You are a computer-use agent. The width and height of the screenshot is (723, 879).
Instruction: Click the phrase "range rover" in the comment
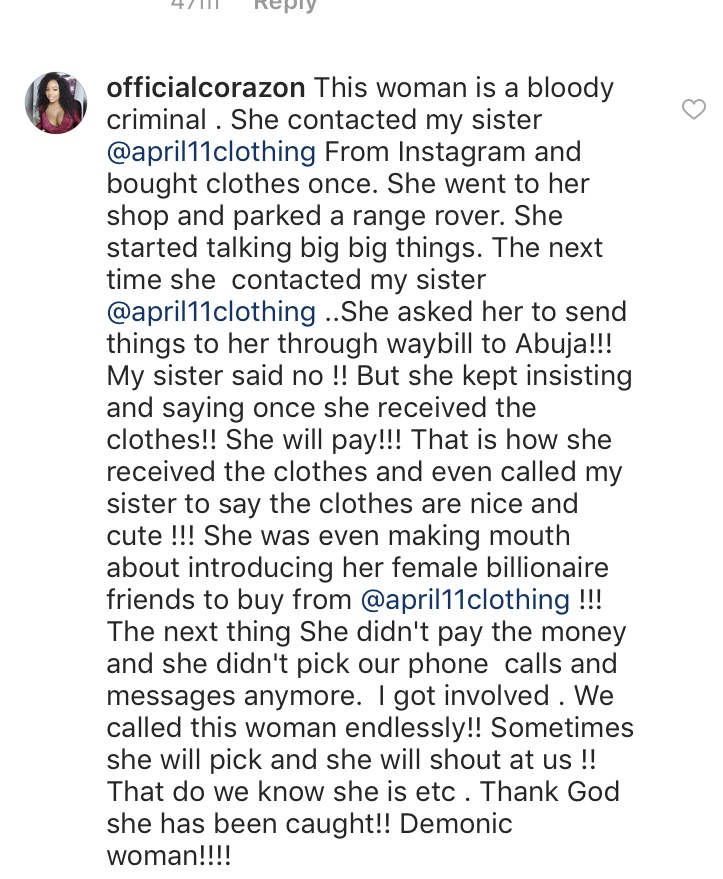421,216
